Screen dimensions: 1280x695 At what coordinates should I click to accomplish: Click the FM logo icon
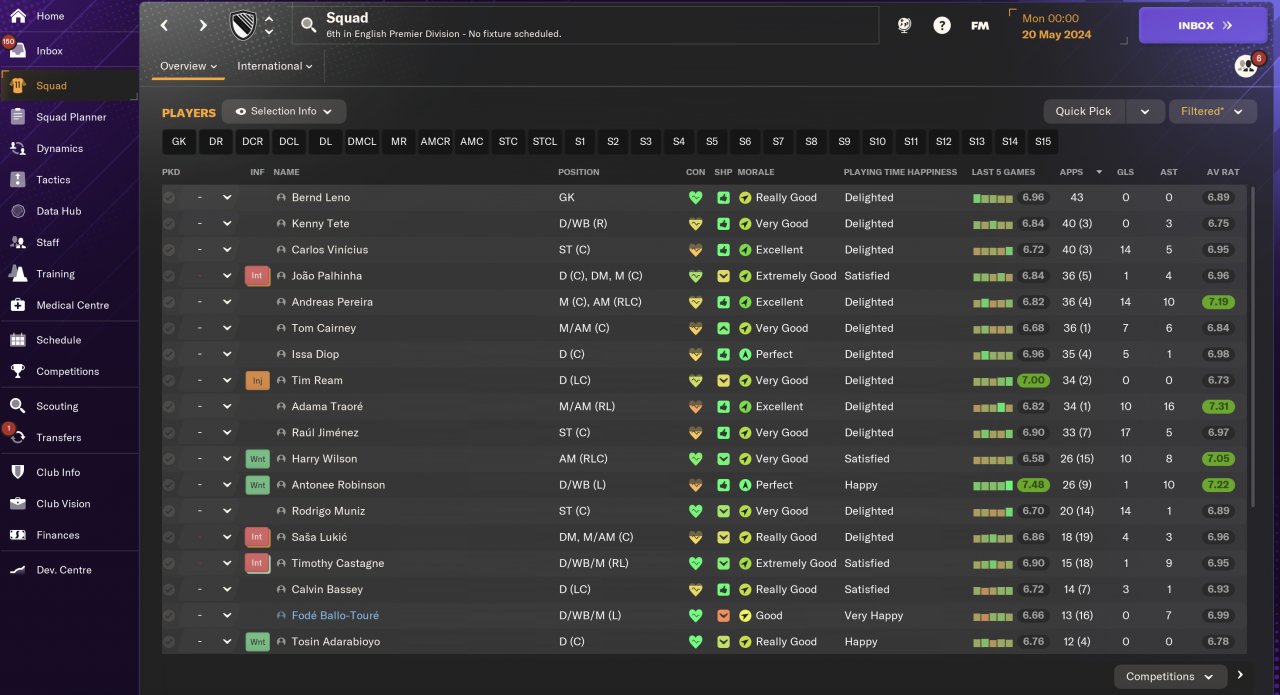point(980,26)
